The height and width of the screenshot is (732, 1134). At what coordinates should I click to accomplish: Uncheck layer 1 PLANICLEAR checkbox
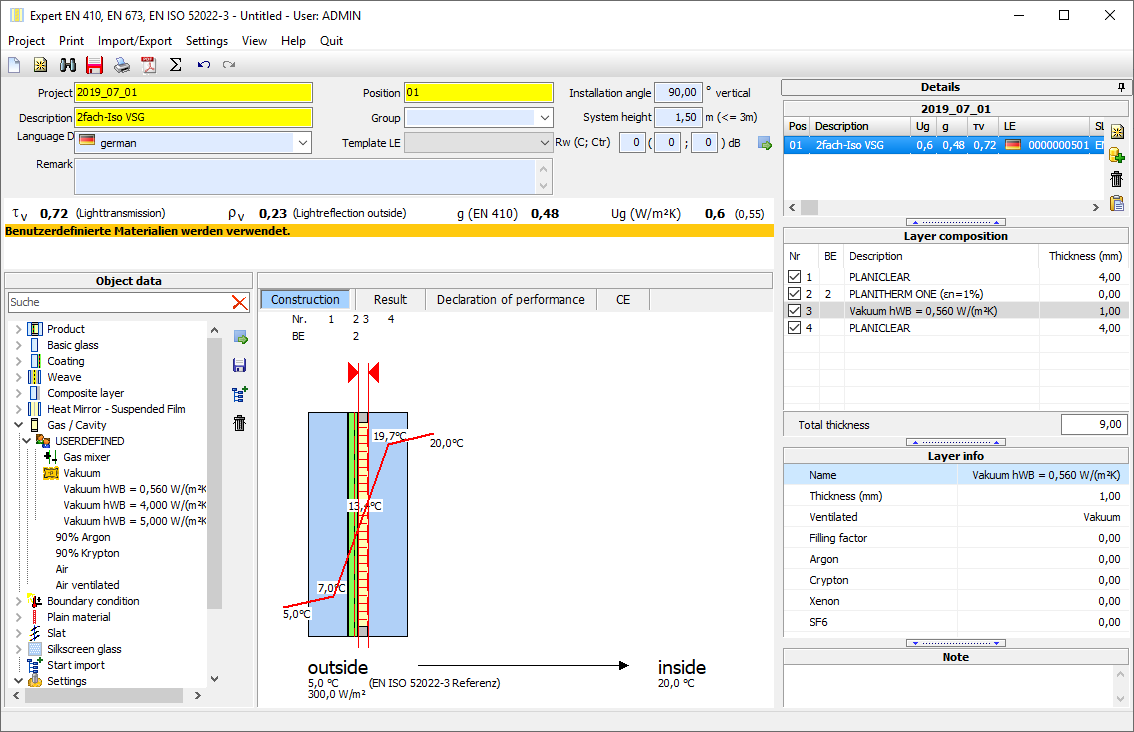tap(794, 277)
